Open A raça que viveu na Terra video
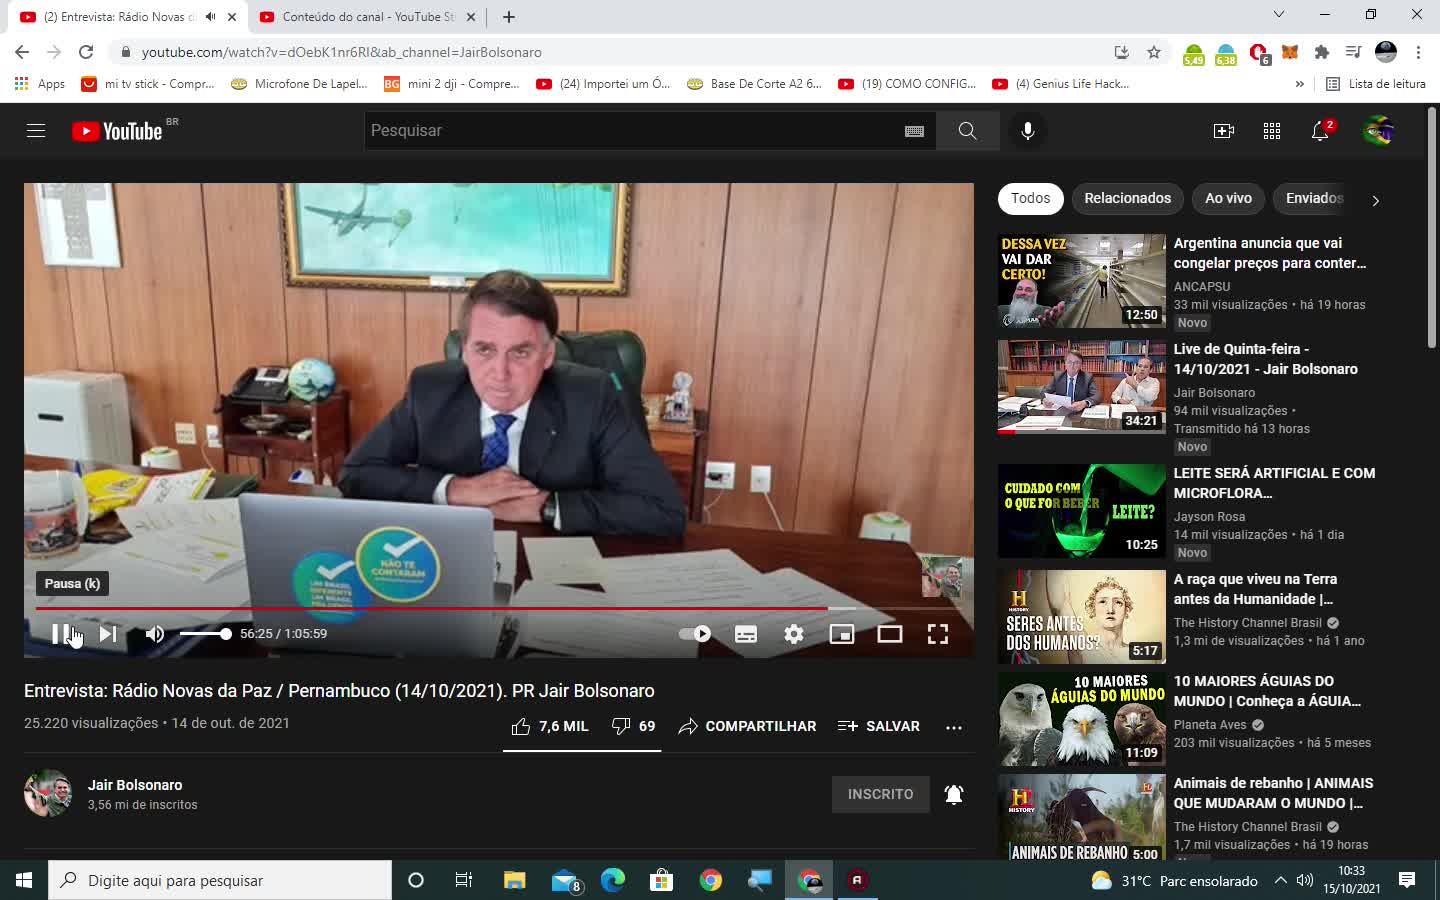 [1254, 589]
